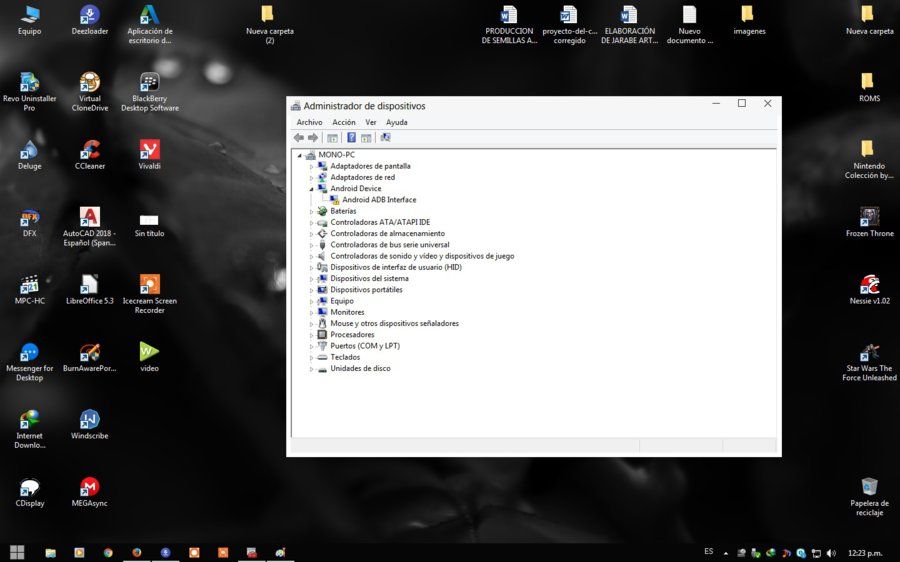Viewport: 900px width, 562px height.
Task: Open the Acción menu
Action: pyautogui.click(x=344, y=122)
